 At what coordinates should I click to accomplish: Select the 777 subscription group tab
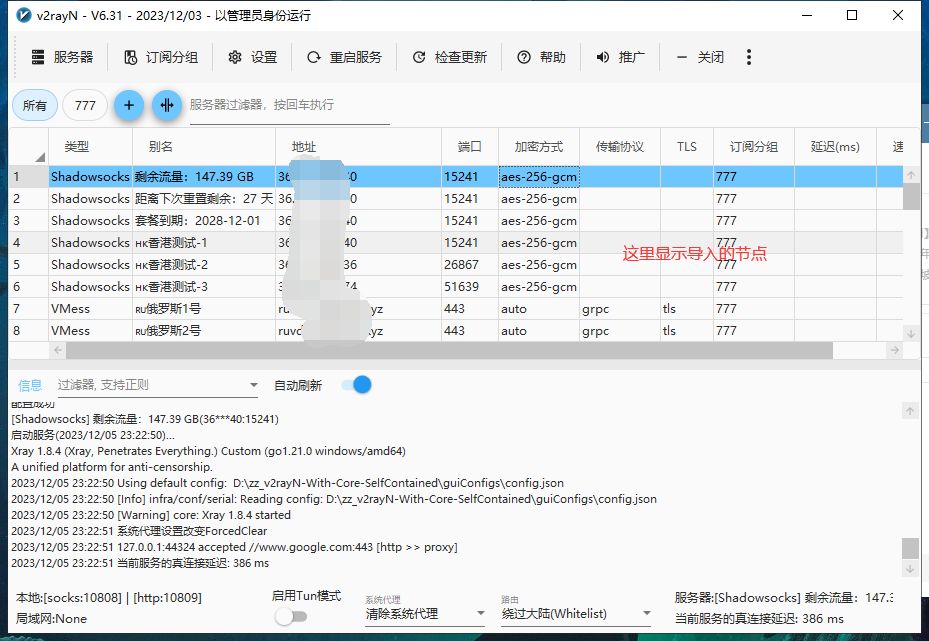click(x=85, y=105)
